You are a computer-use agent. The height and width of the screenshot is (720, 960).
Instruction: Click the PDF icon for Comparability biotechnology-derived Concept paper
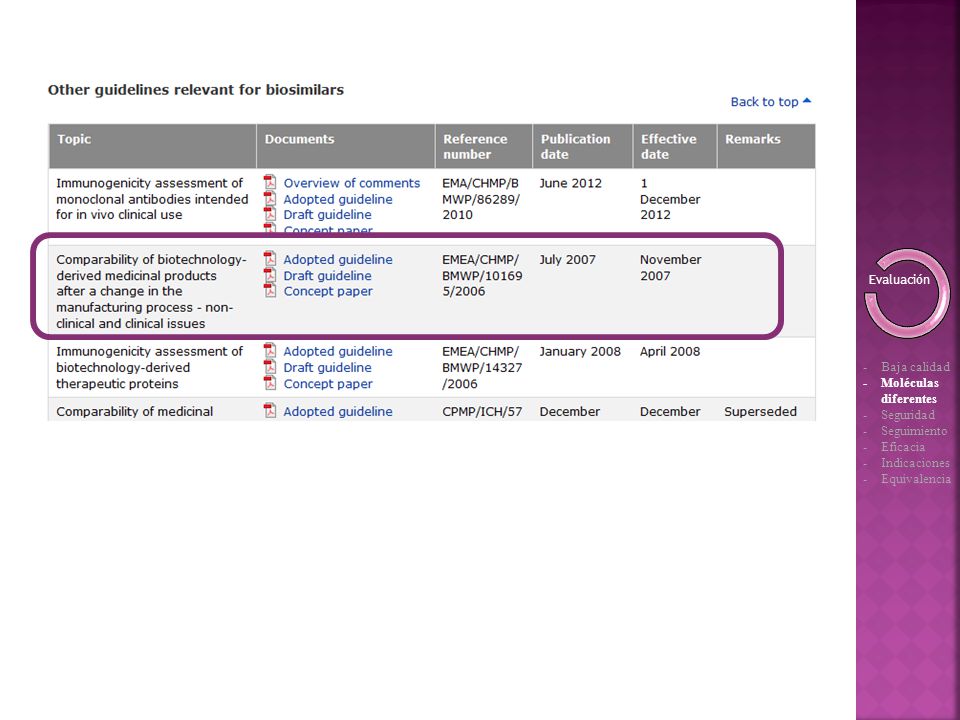point(270,291)
